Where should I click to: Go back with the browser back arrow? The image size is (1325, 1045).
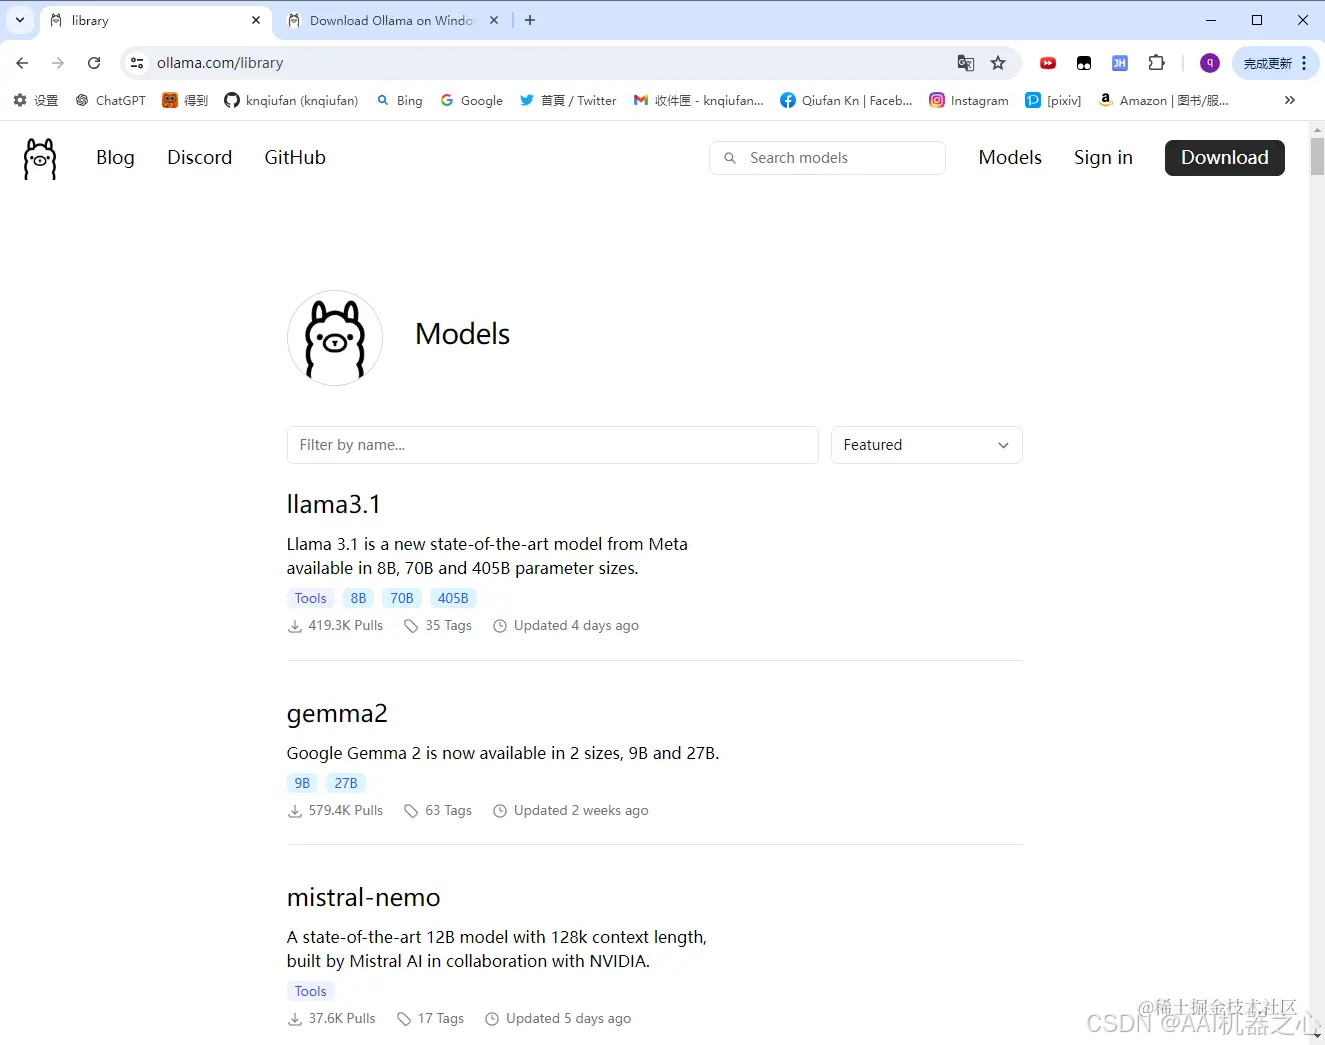(x=22, y=63)
